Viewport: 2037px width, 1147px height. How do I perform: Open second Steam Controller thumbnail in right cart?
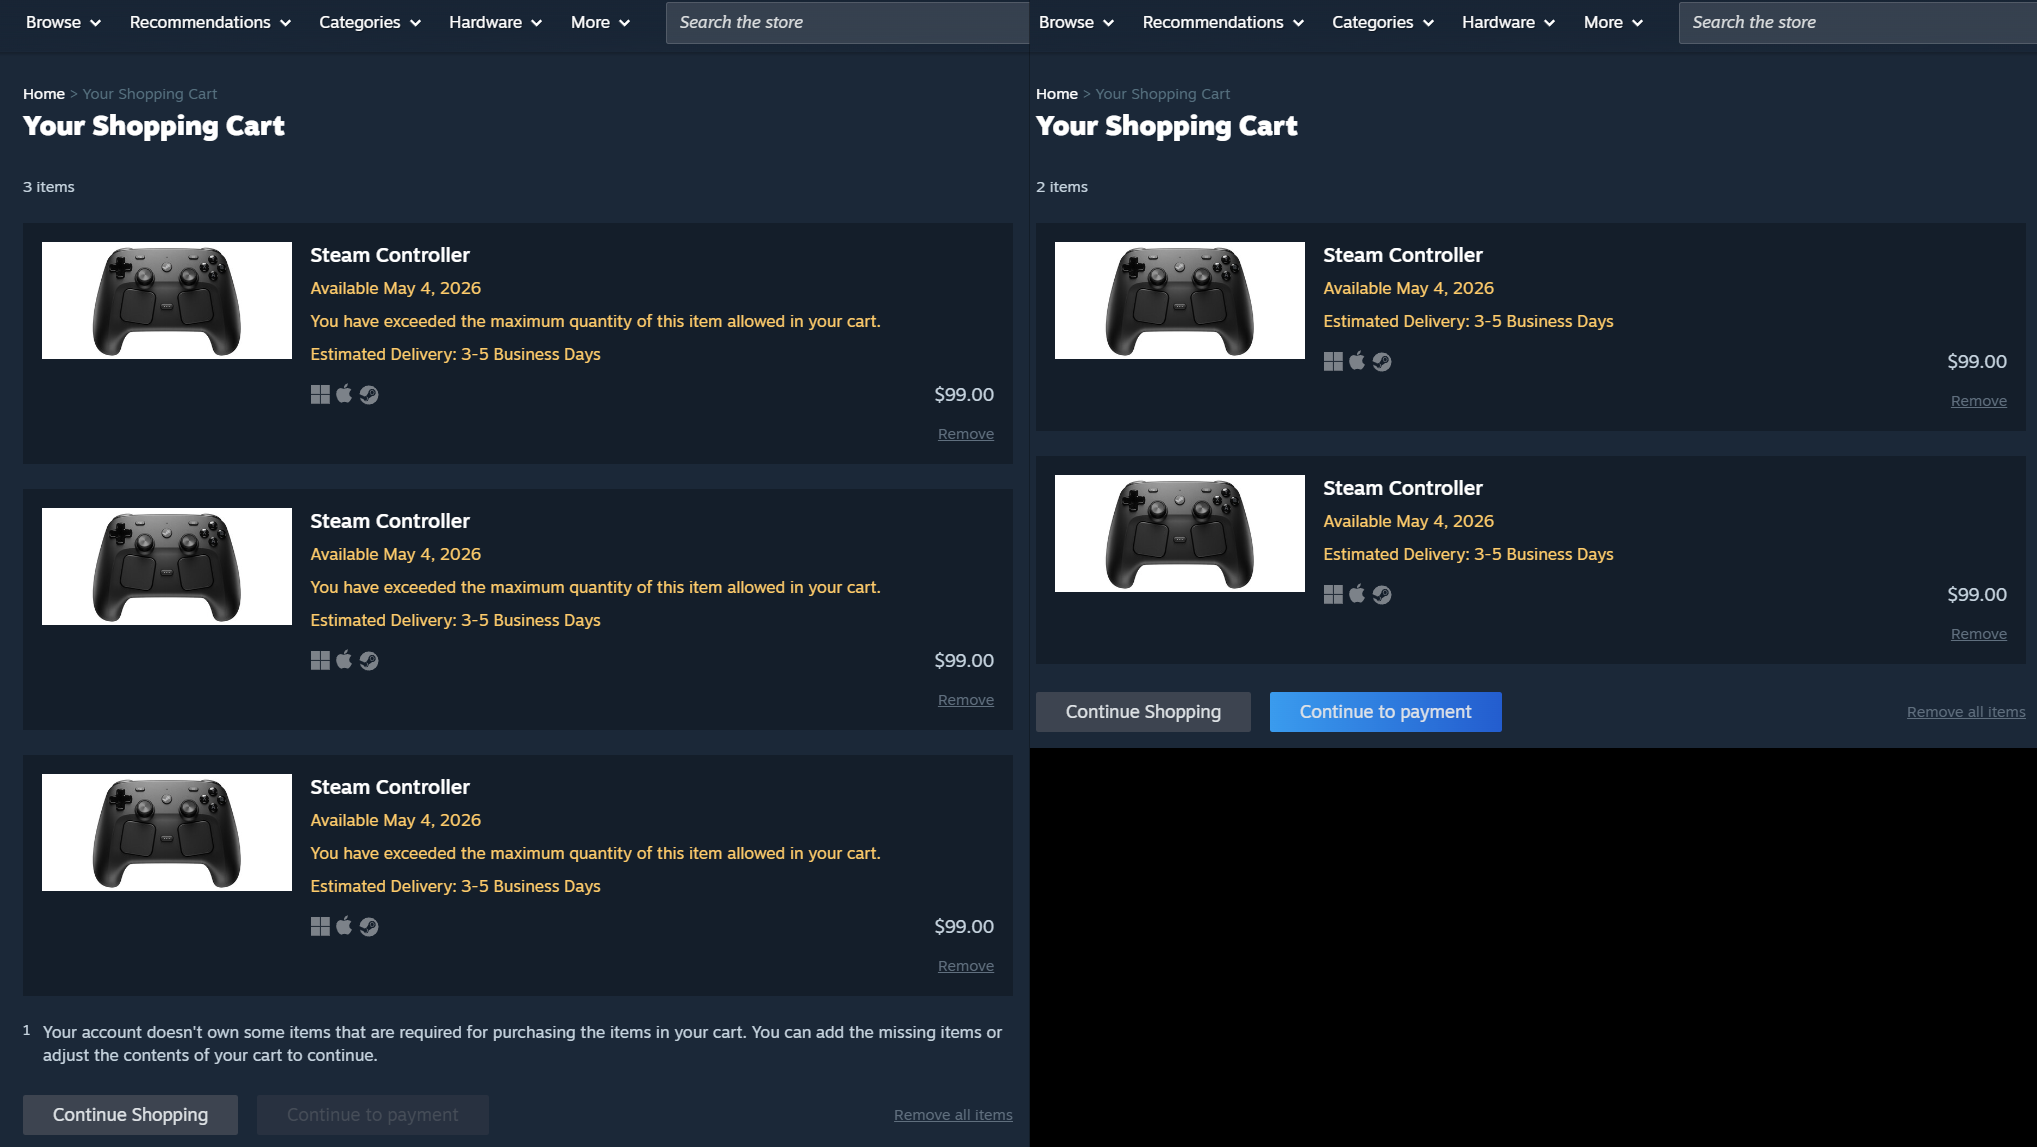(x=1180, y=533)
